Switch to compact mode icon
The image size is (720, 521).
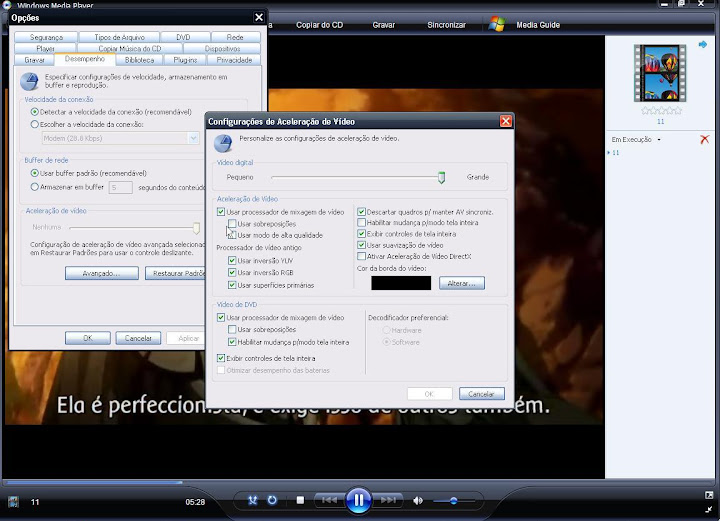[709, 509]
